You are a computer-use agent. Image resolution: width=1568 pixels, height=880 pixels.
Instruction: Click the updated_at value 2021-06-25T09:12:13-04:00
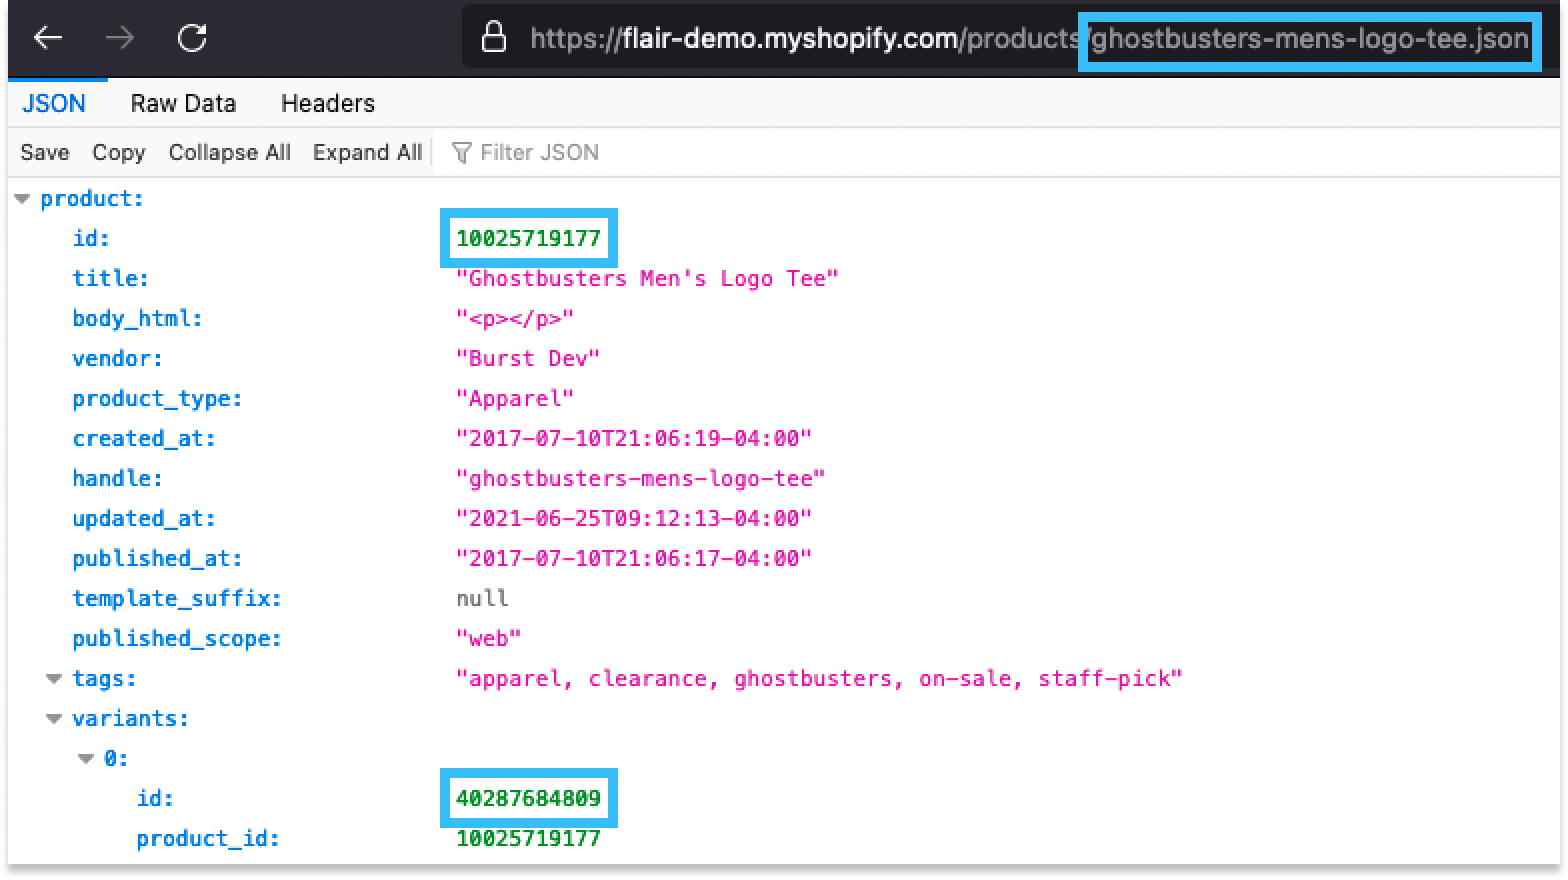[634, 518]
